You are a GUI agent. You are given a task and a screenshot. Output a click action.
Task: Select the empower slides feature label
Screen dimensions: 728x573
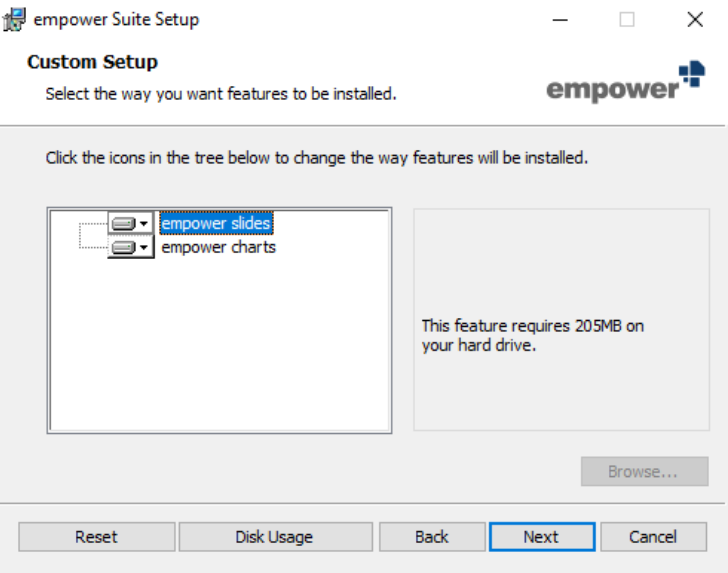(216, 223)
